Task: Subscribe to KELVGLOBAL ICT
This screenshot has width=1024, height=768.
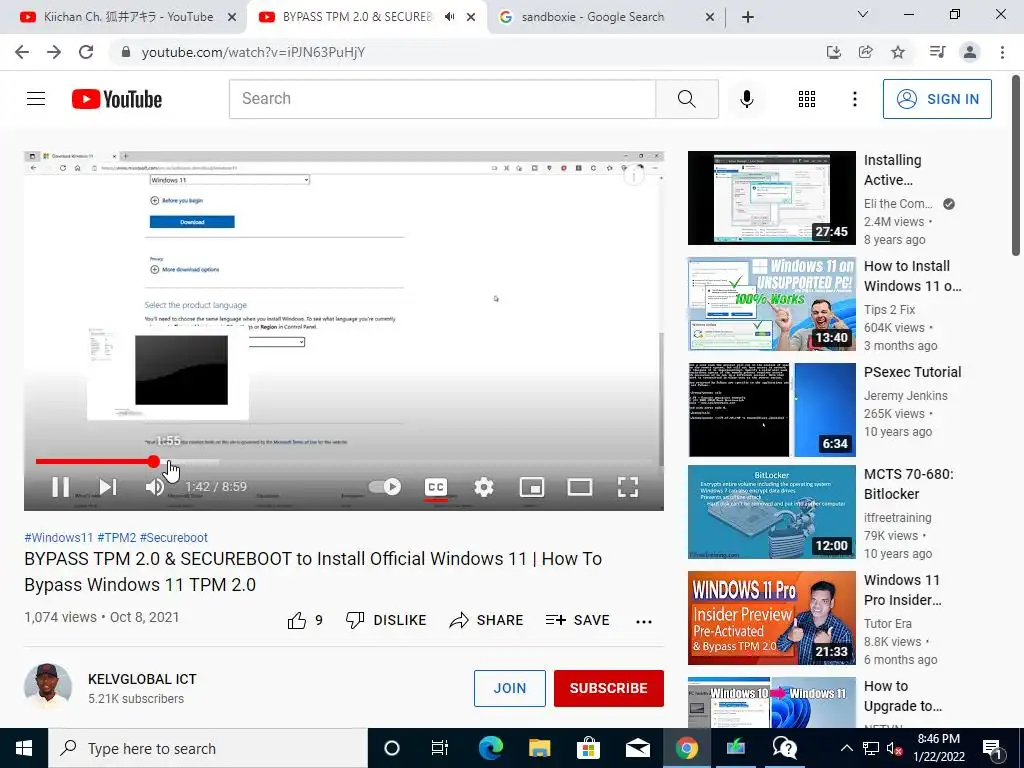Action: [609, 688]
